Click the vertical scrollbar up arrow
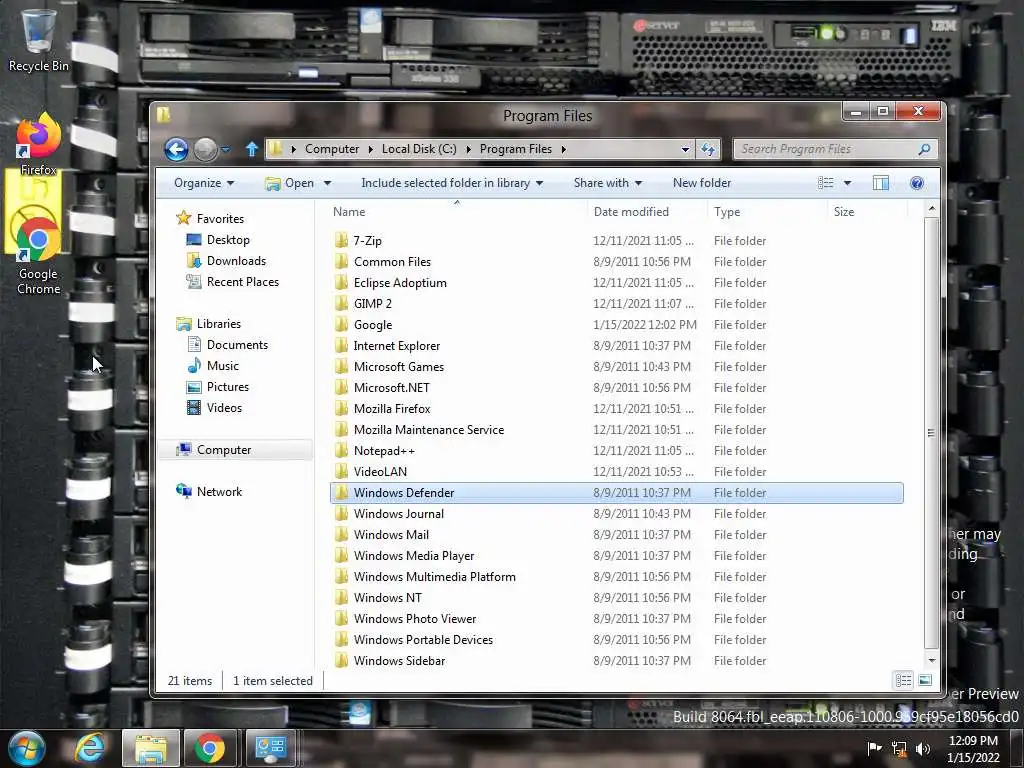Viewport: 1024px width, 768px height. [x=932, y=209]
